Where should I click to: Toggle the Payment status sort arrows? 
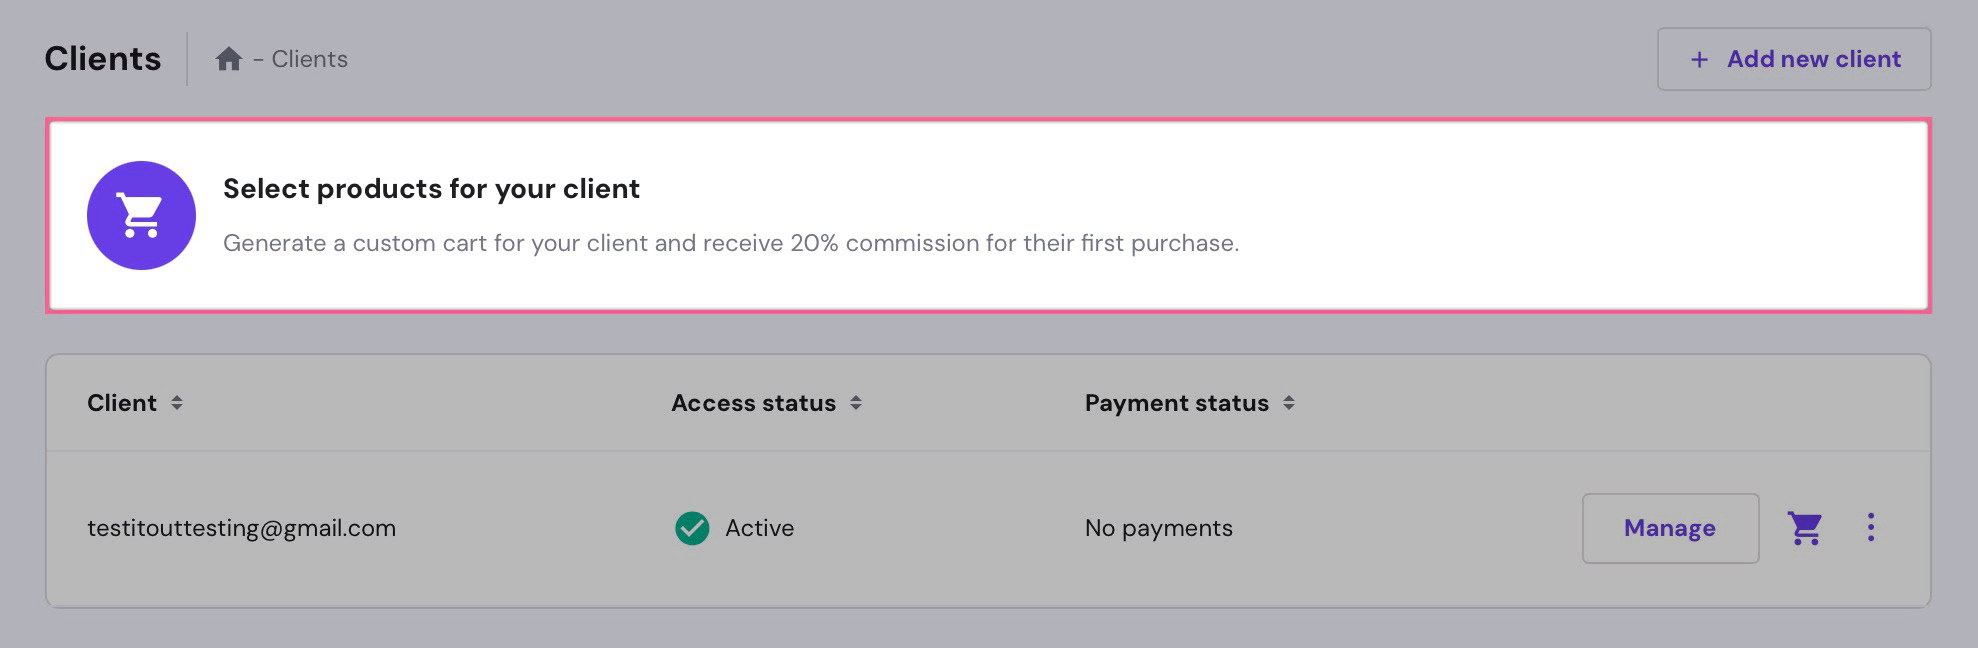[1289, 403]
